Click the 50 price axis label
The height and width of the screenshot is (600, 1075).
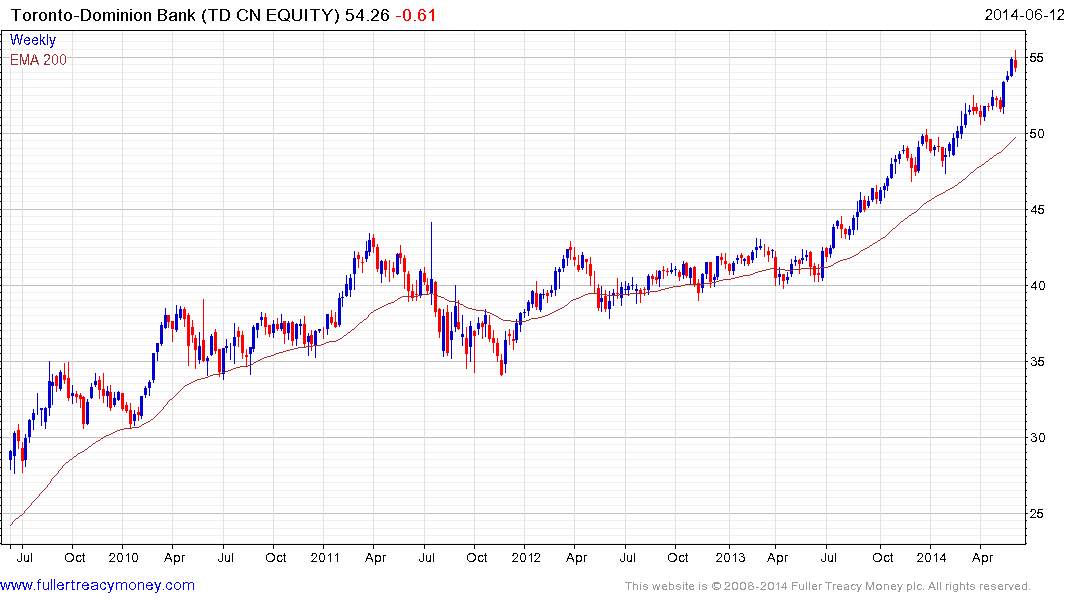tap(1037, 134)
